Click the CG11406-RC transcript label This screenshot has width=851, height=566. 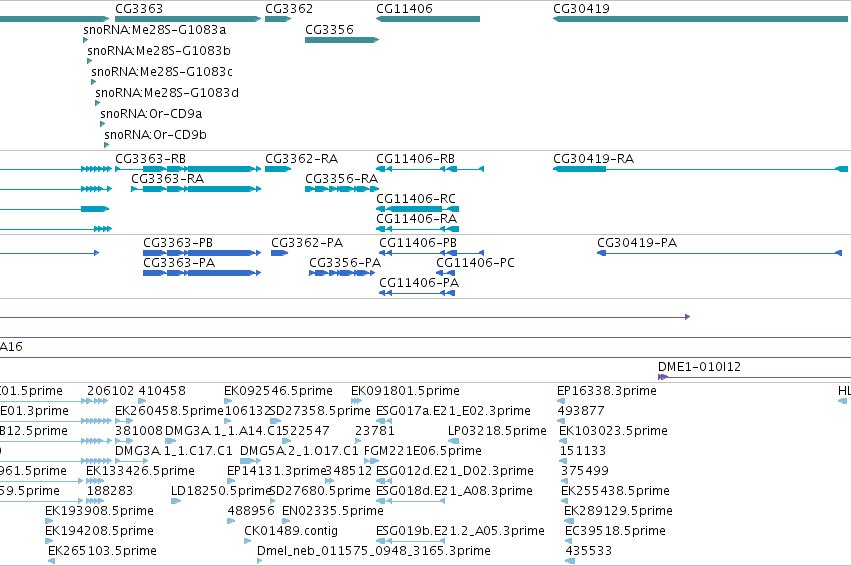click(x=416, y=199)
